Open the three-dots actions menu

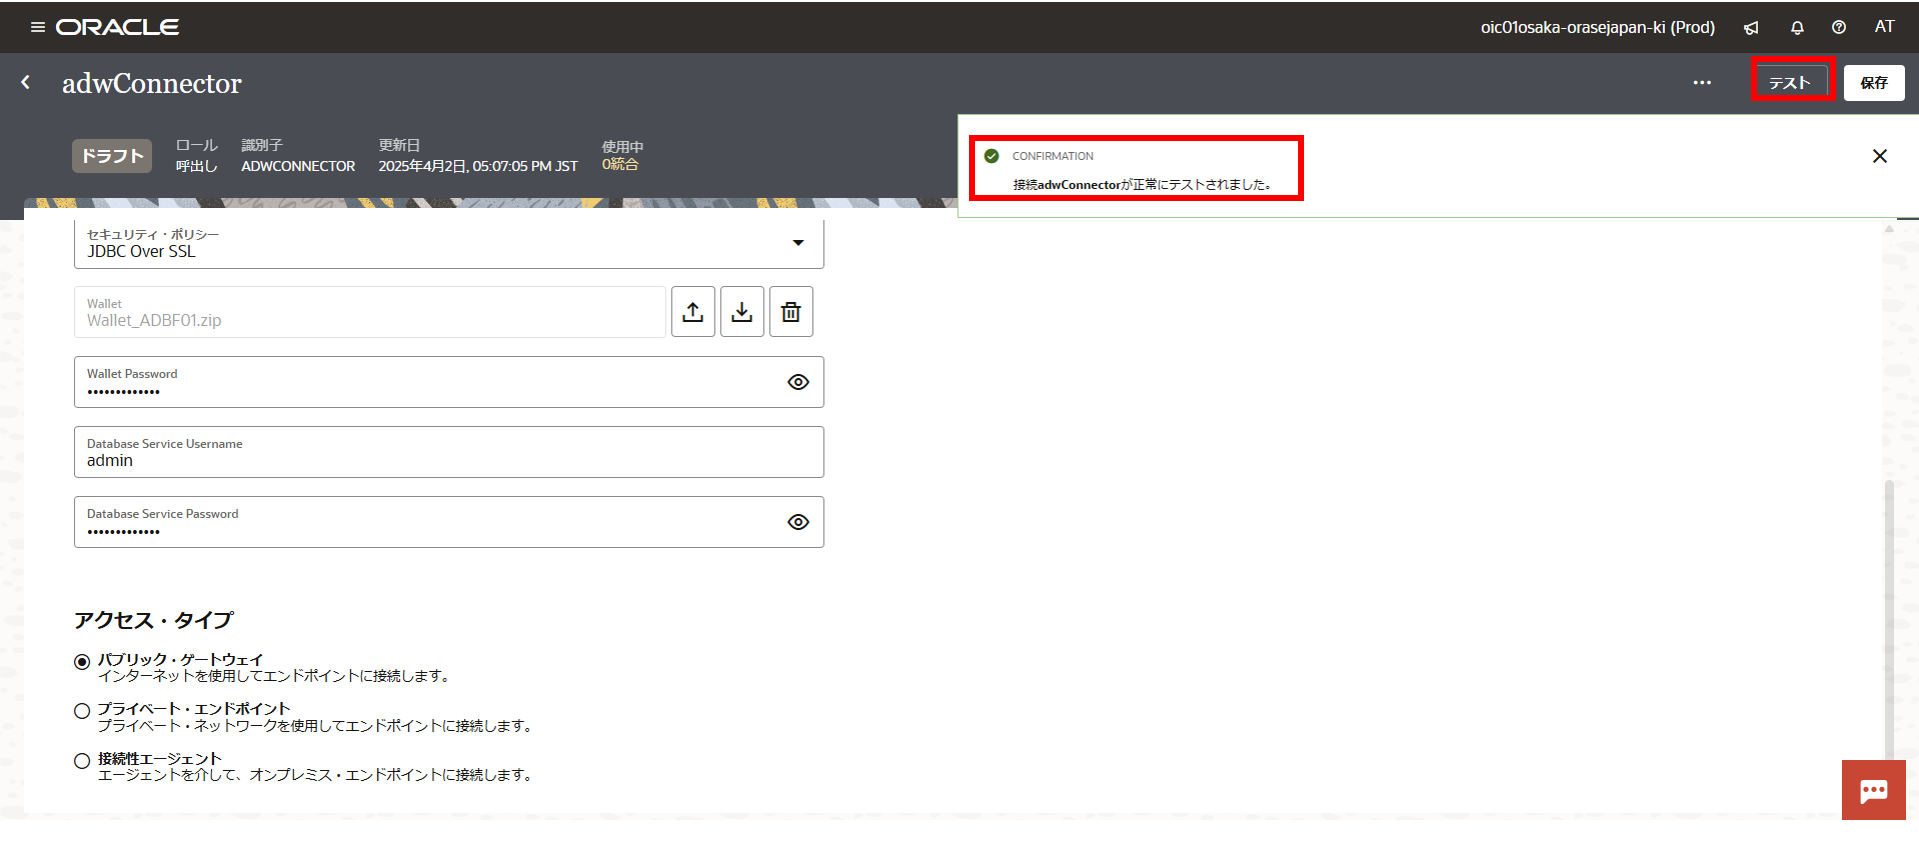point(1702,83)
